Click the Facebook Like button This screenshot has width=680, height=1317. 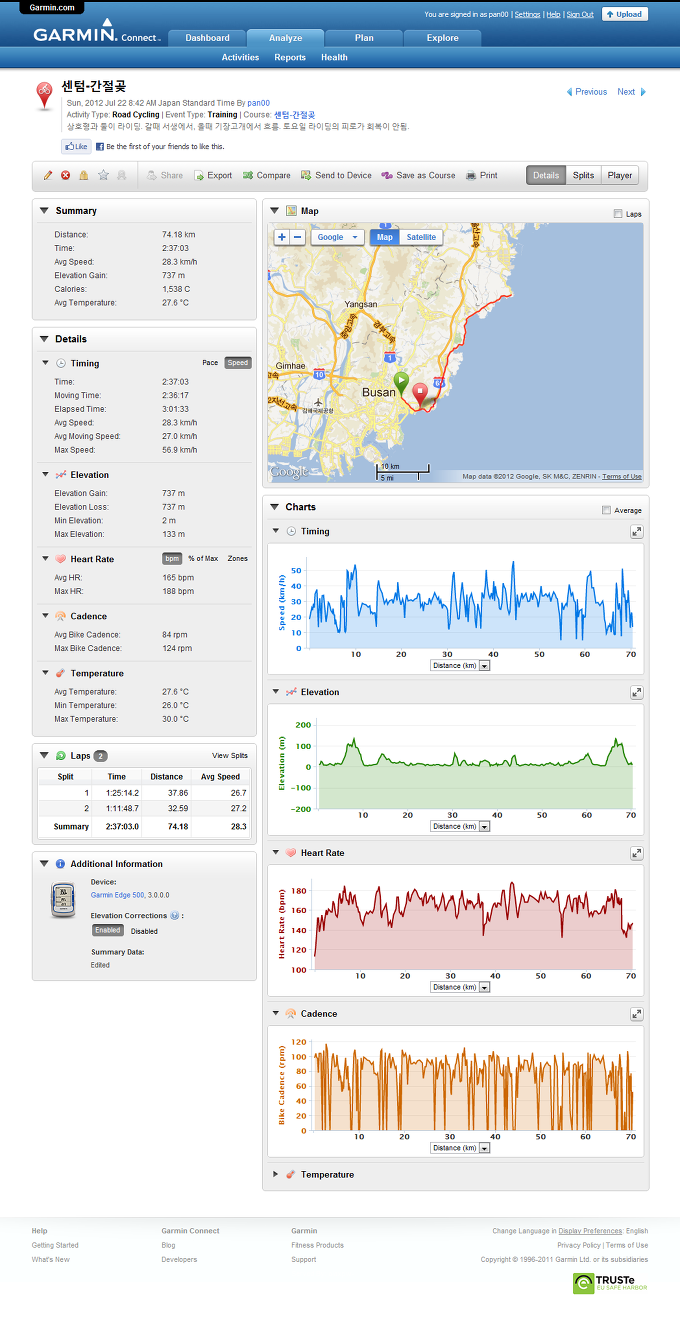tap(76, 146)
